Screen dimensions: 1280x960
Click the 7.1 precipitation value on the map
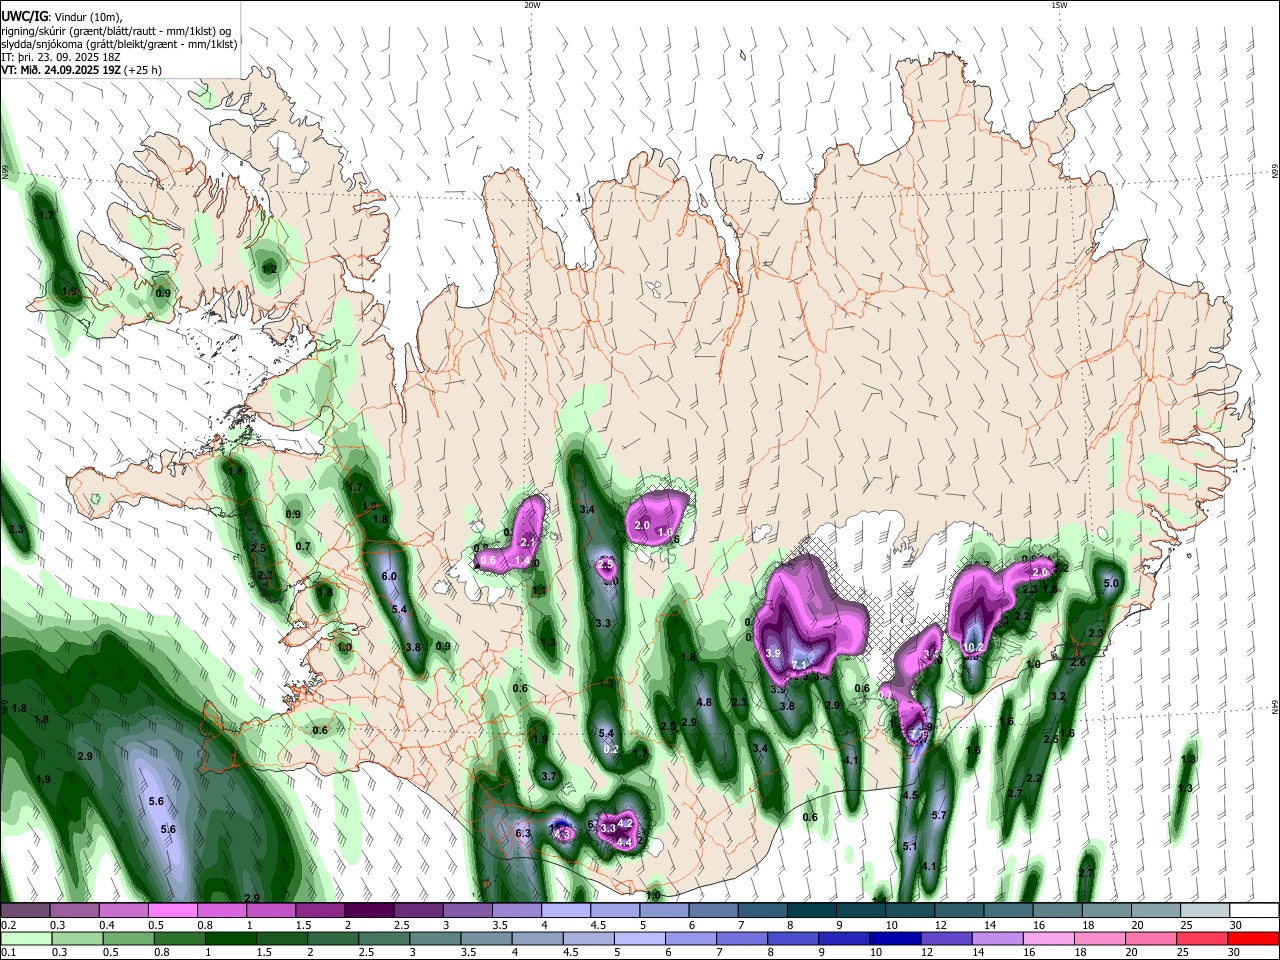[799, 665]
